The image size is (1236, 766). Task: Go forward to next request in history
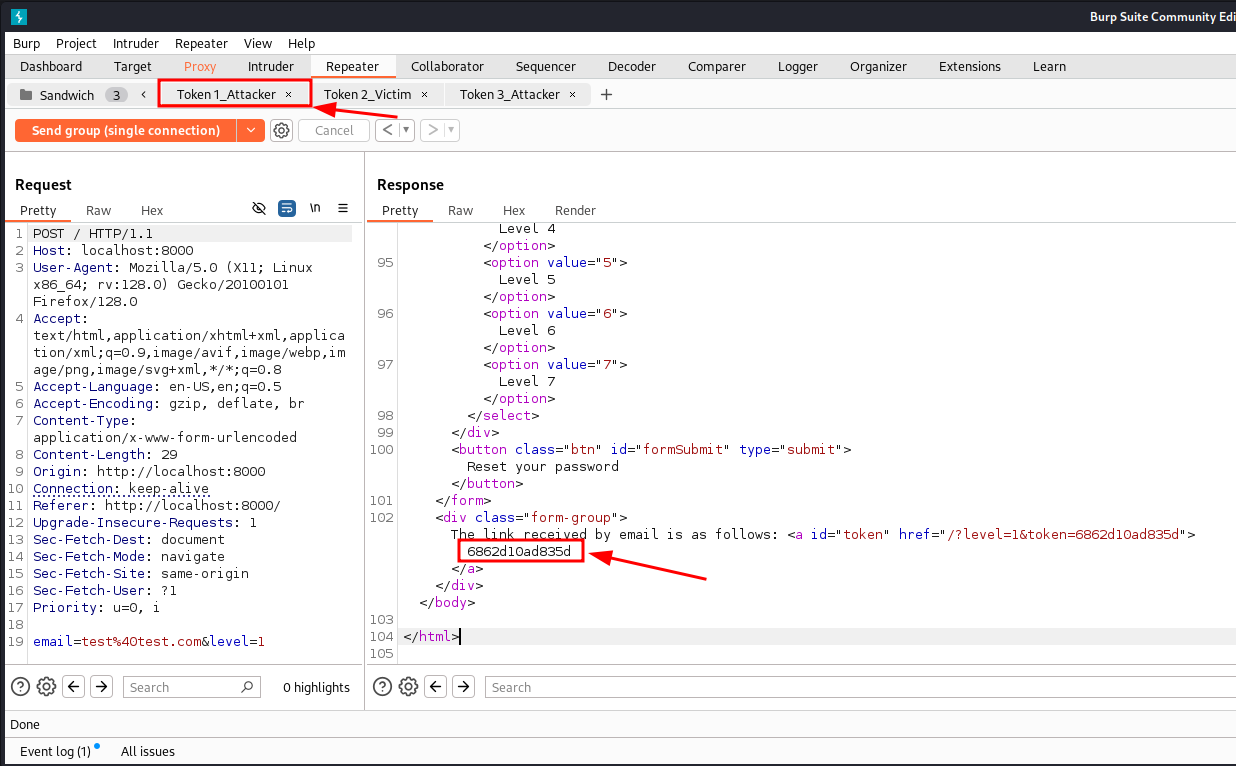point(432,130)
